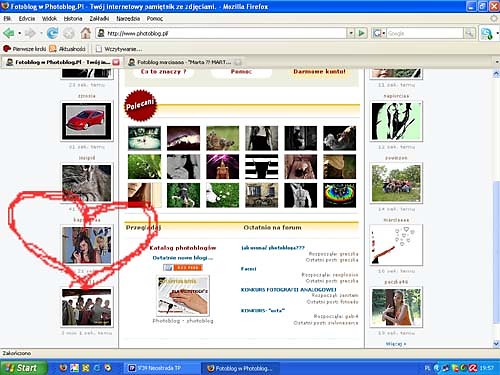Open the Aktualności feed bookmark
Viewport: 500px width, 375px height.
coord(67,49)
